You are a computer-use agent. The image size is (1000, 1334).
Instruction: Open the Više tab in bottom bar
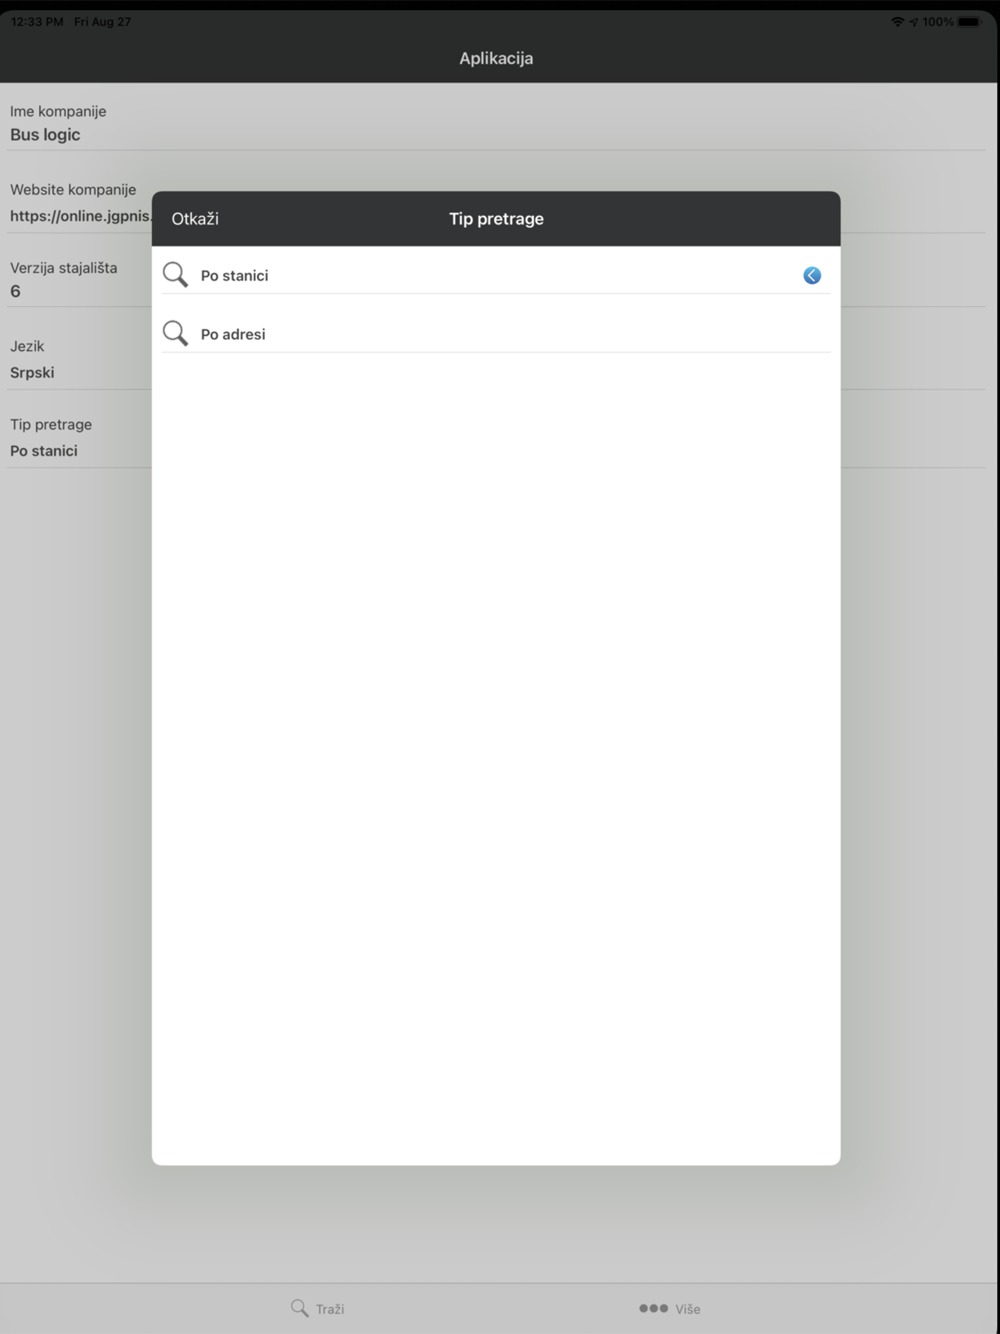pos(669,1308)
